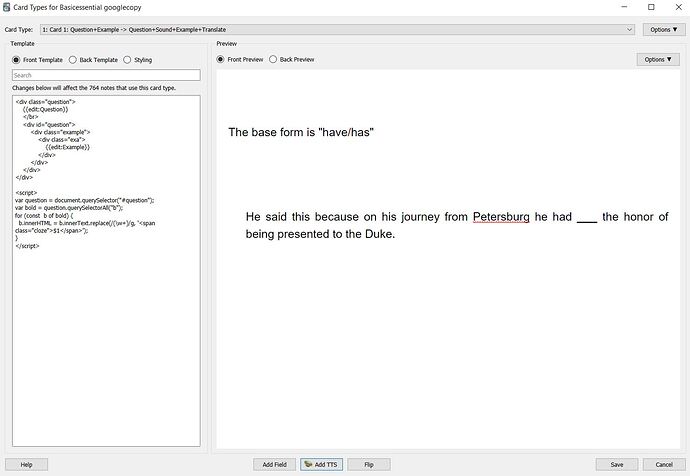This screenshot has height=476, width=690.
Task: Click the 'Changes below will affect the 764 notes' notice
Action: click(x=94, y=88)
